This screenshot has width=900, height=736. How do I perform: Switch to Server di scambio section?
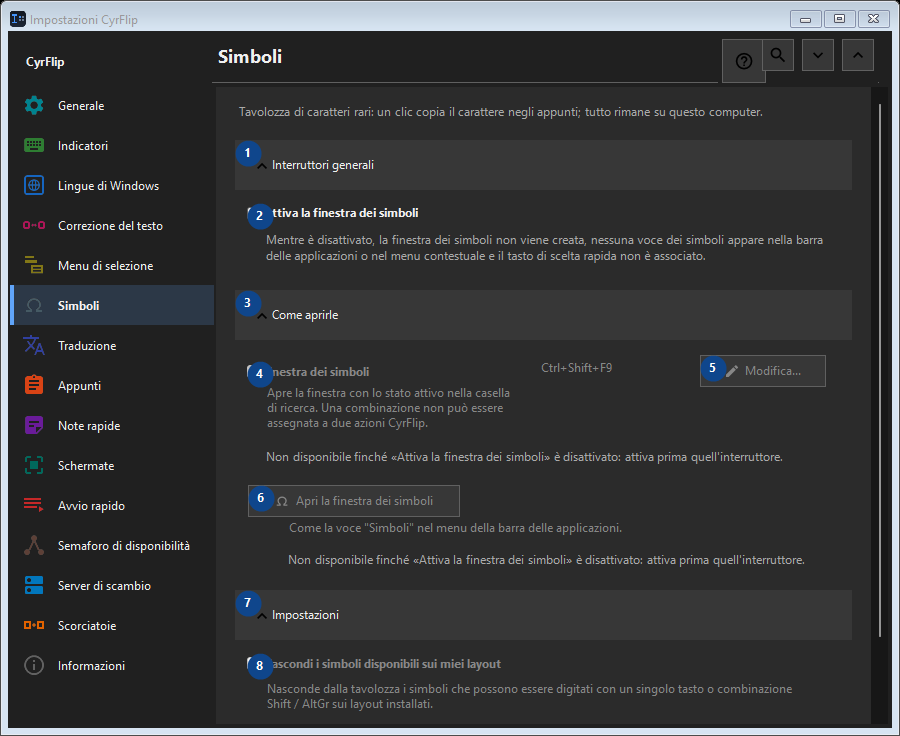click(x=112, y=586)
